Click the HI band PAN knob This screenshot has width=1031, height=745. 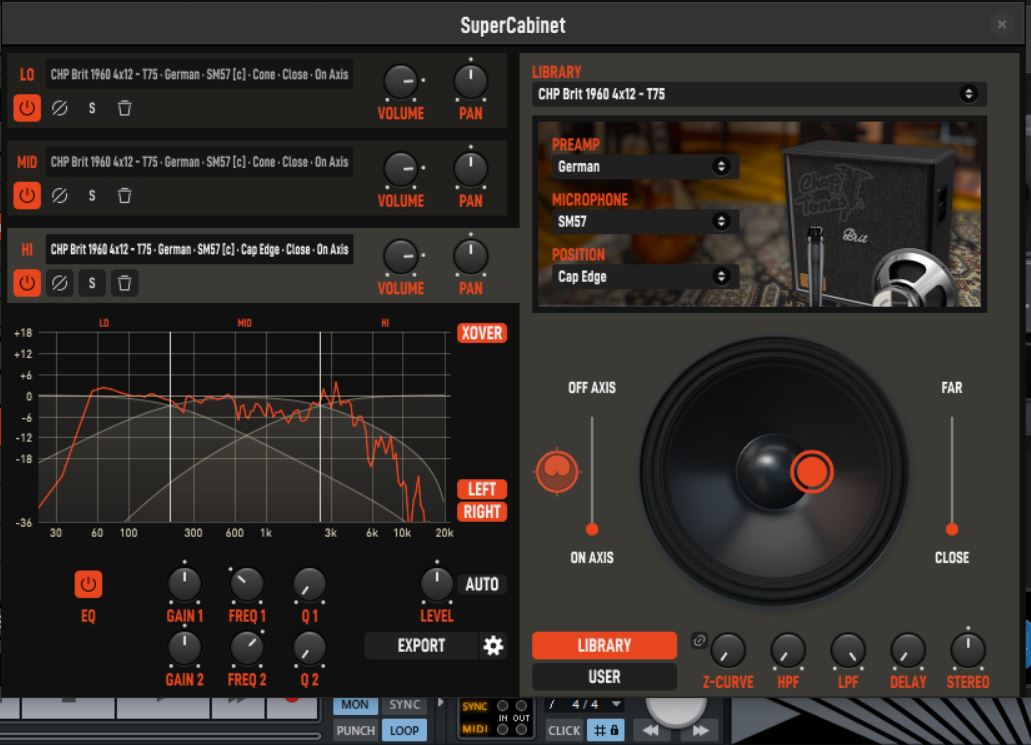pyautogui.click(x=471, y=256)
